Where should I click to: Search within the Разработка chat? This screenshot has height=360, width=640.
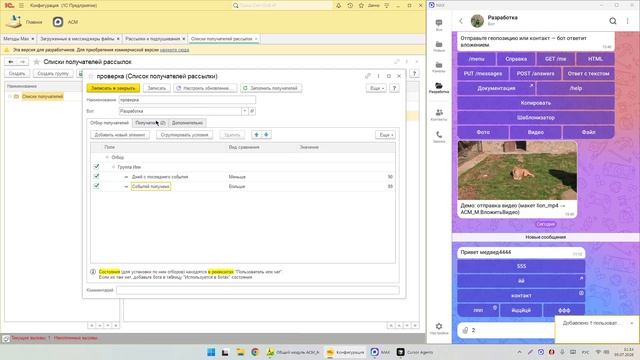pos(613,21)
